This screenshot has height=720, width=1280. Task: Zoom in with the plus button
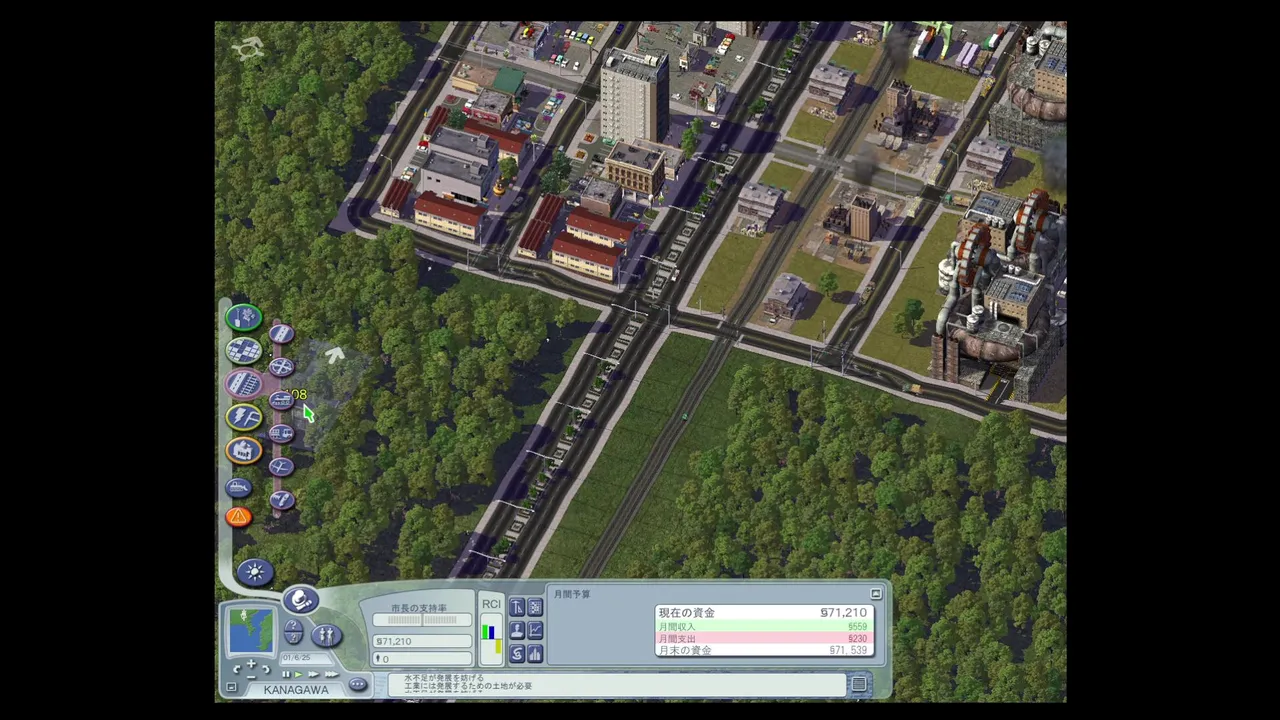(251, 663)
